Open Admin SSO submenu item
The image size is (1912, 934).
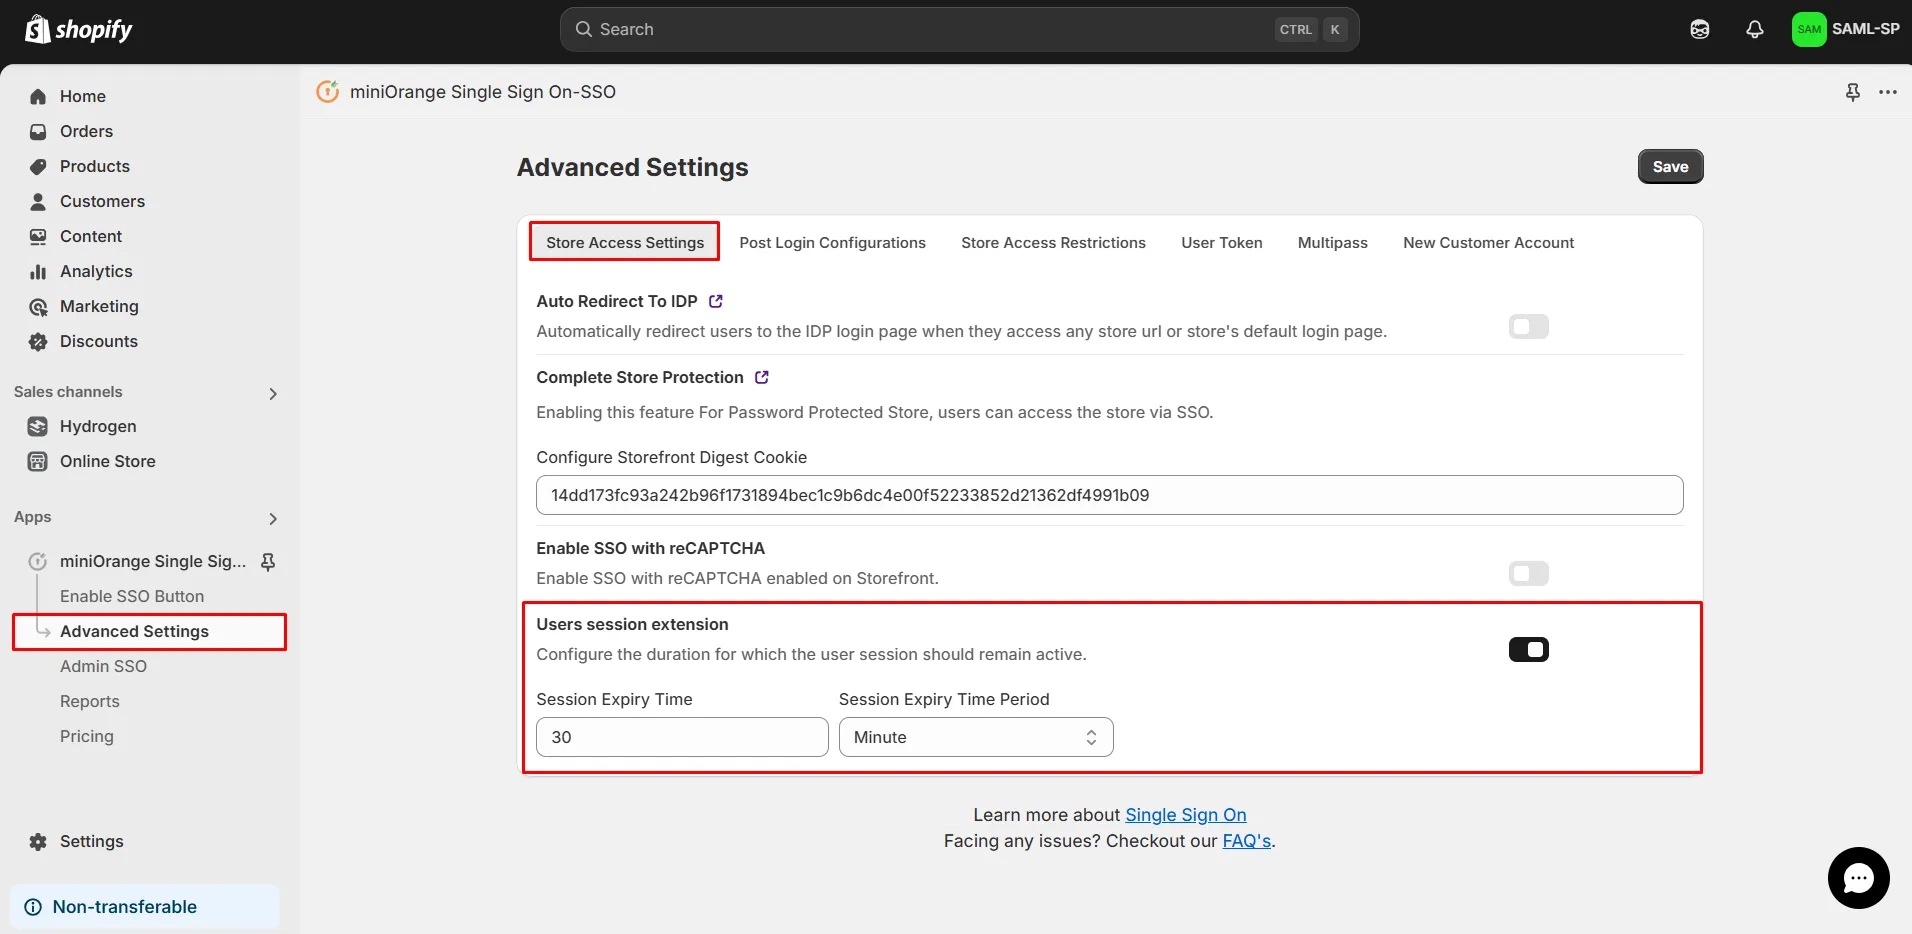coord(103,666)
